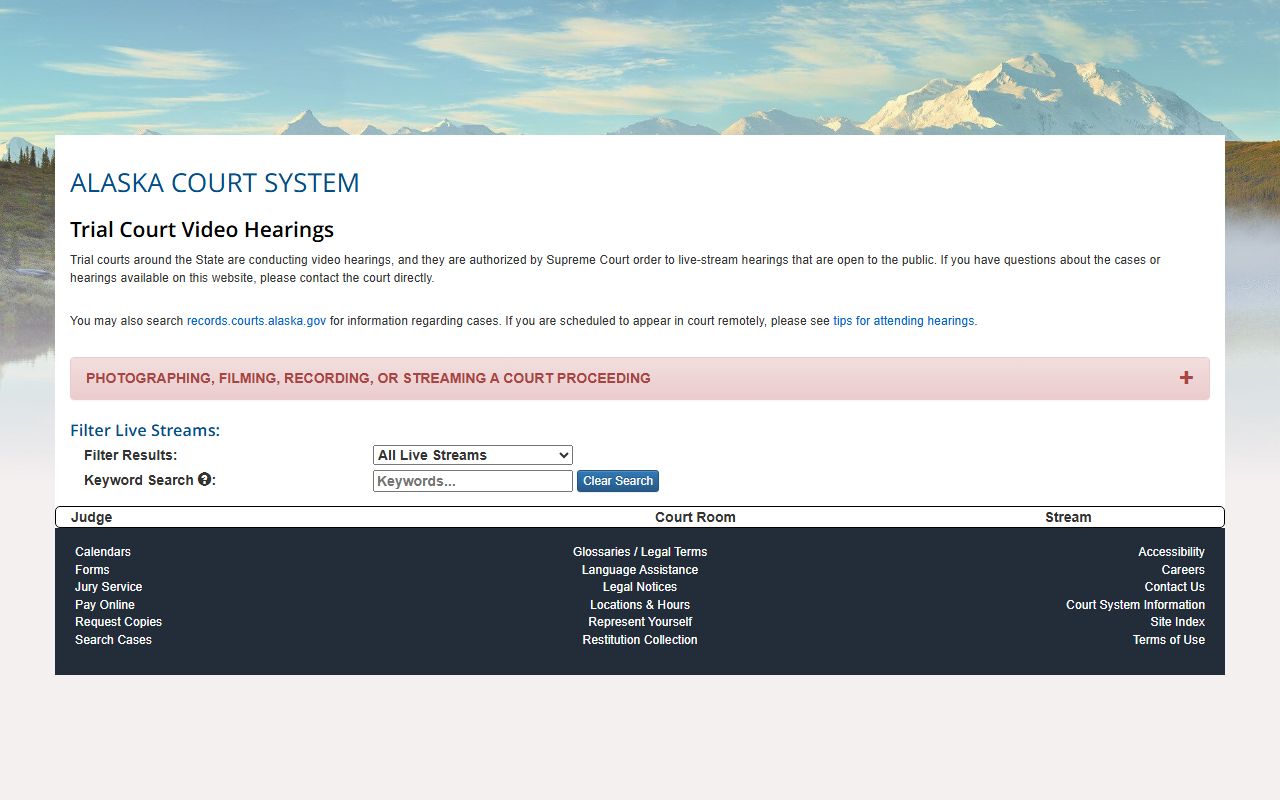Image resolution: width=1280 pixels, height=800 pixels.
Task: Open Locations & Hours footer link
Action: point(640,605)
